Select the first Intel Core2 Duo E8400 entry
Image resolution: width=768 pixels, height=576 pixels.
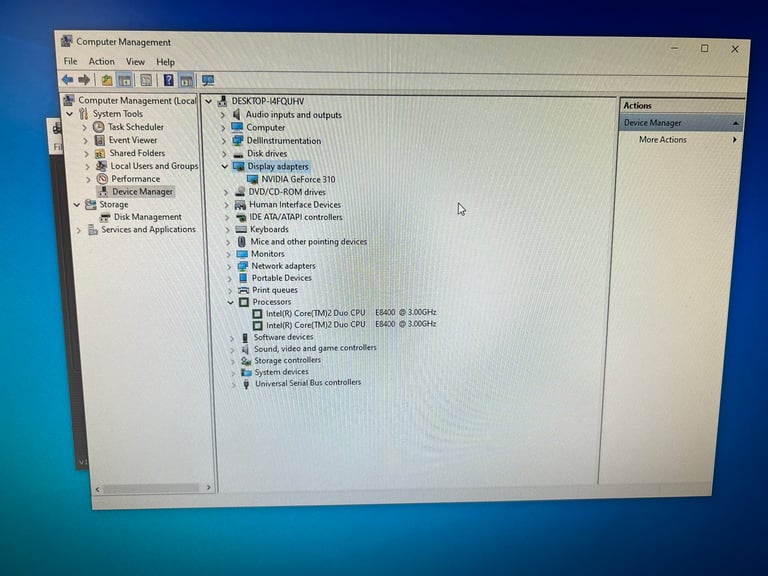(351, 312)
